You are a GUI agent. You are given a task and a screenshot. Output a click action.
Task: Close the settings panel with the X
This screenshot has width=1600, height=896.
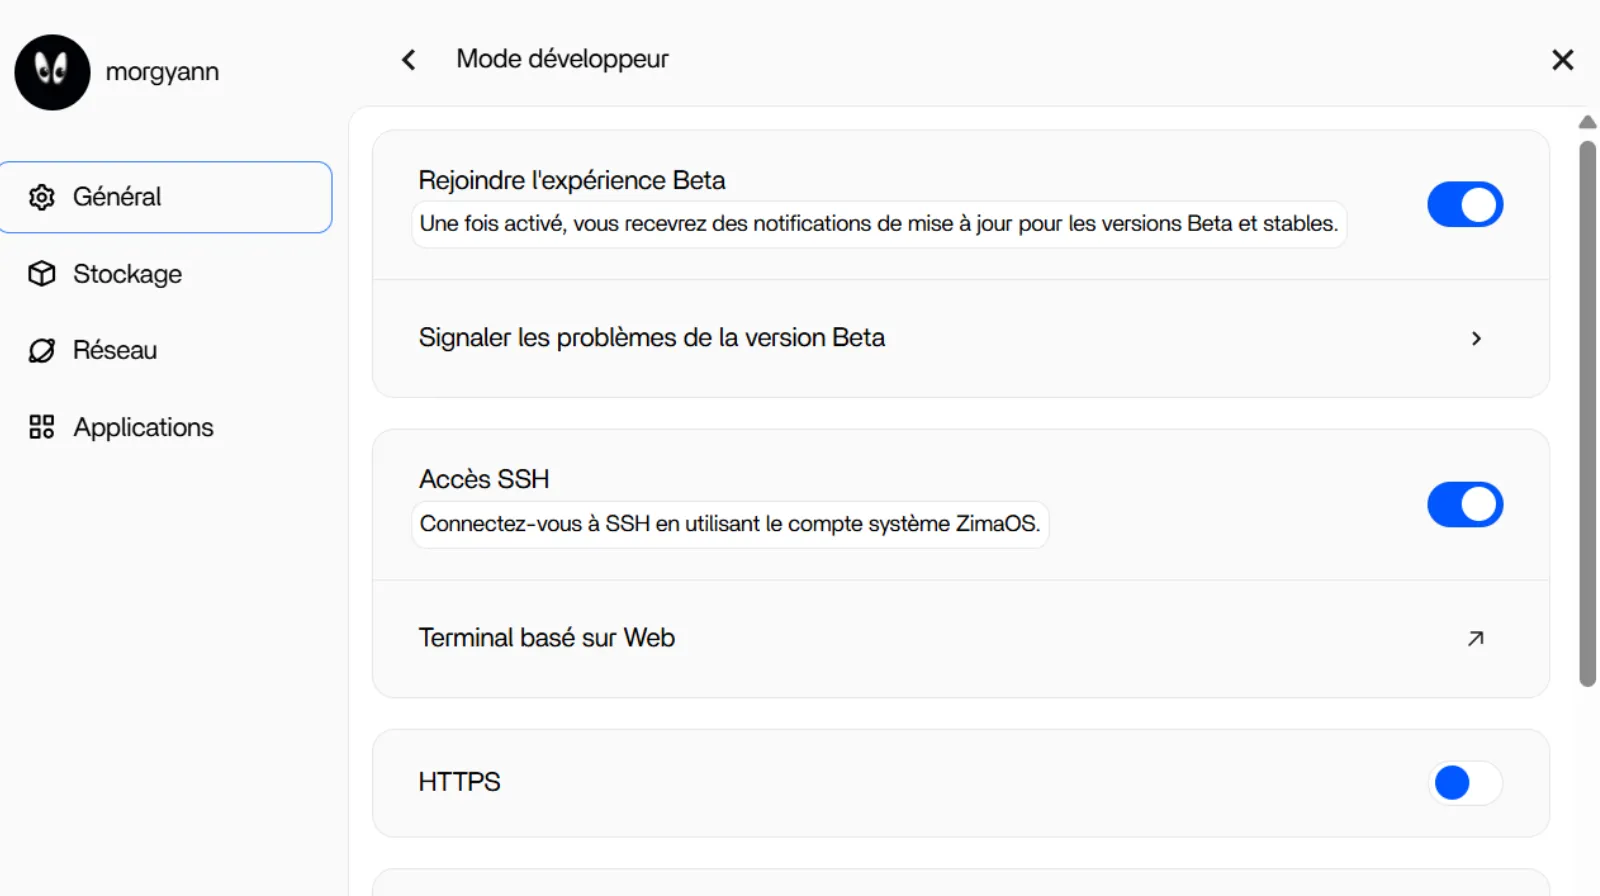[1562, 60]
